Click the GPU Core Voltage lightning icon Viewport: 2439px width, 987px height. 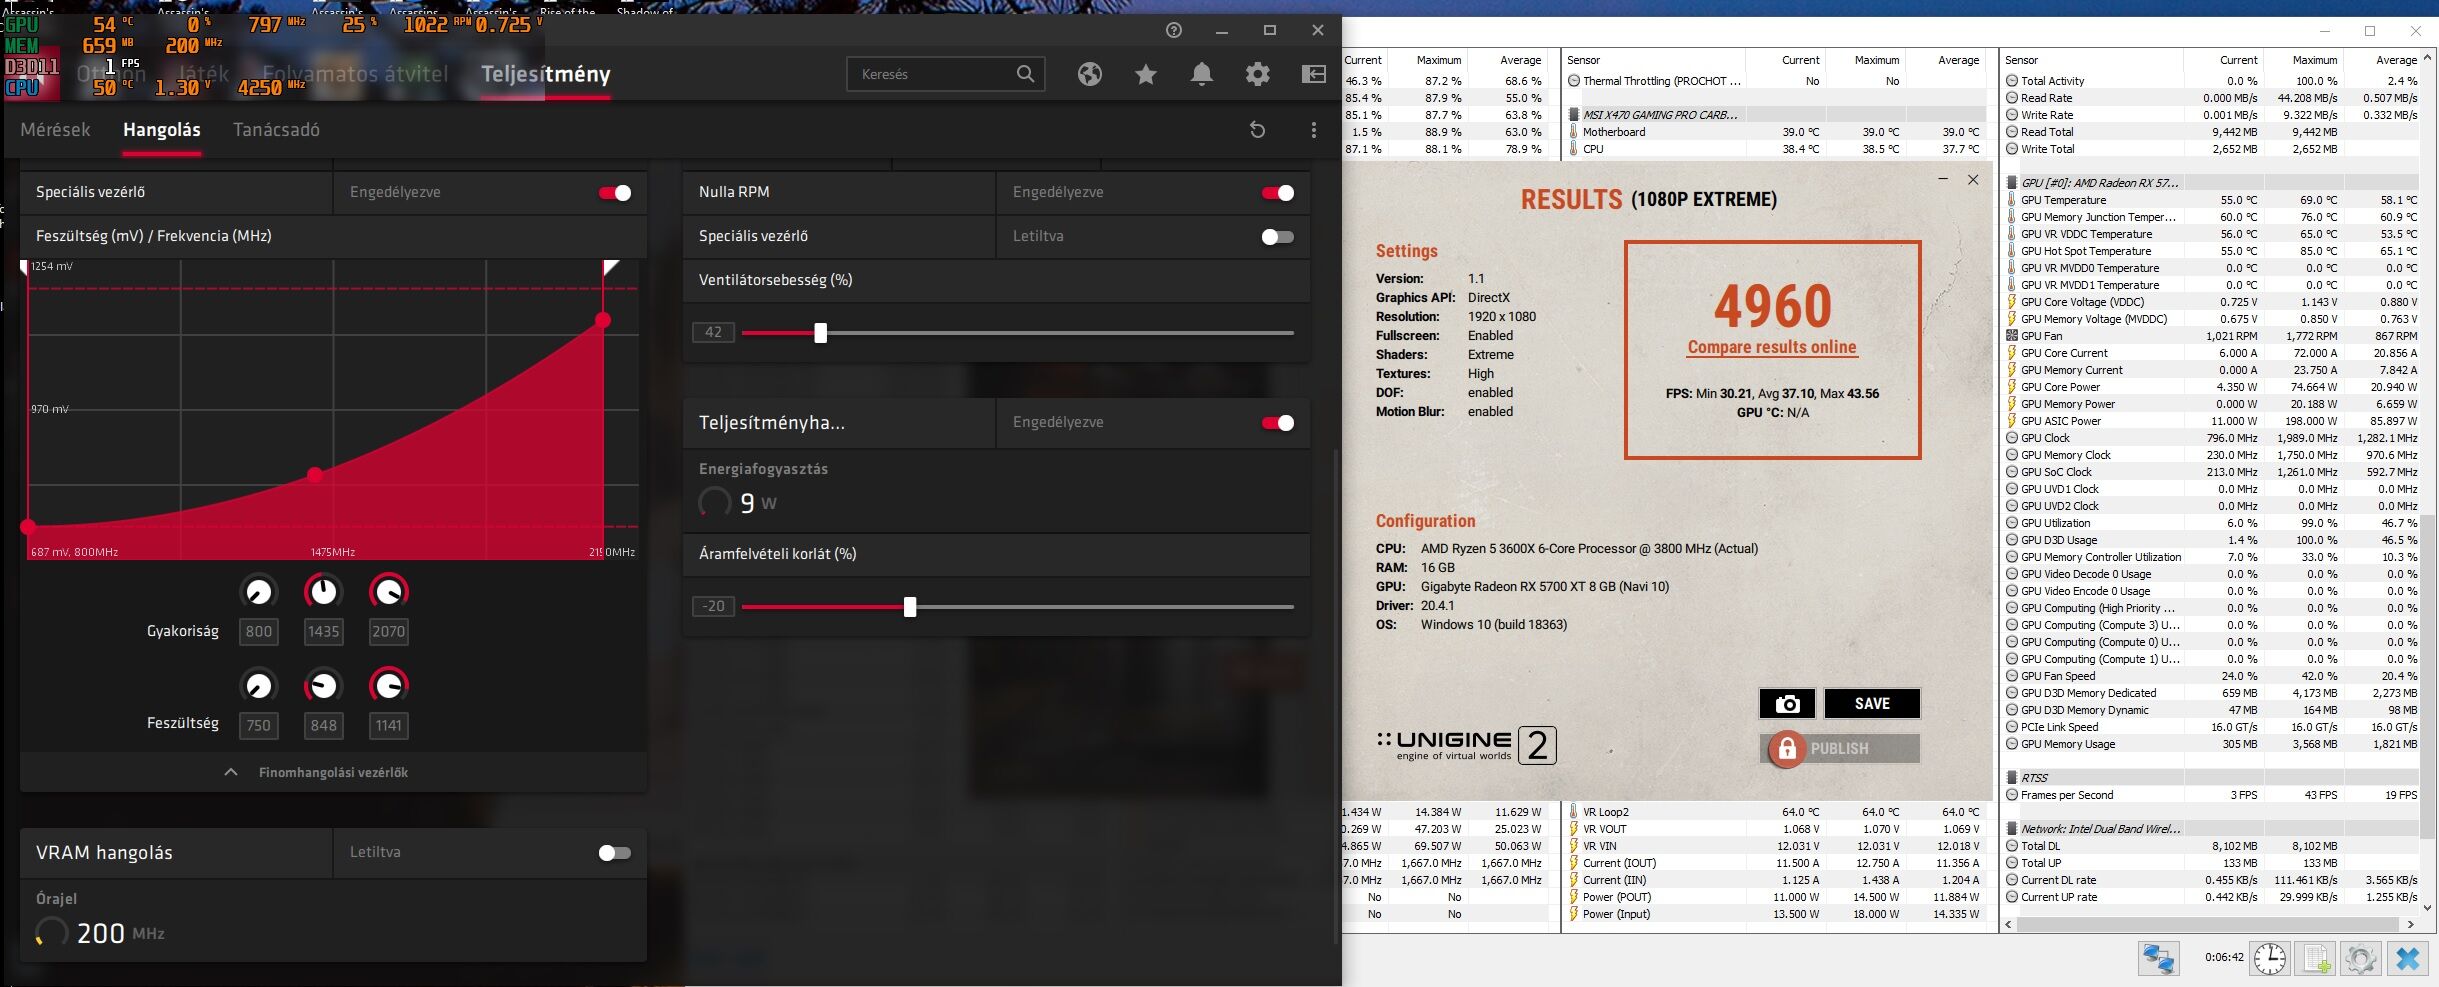click(x=2012, y=302)
